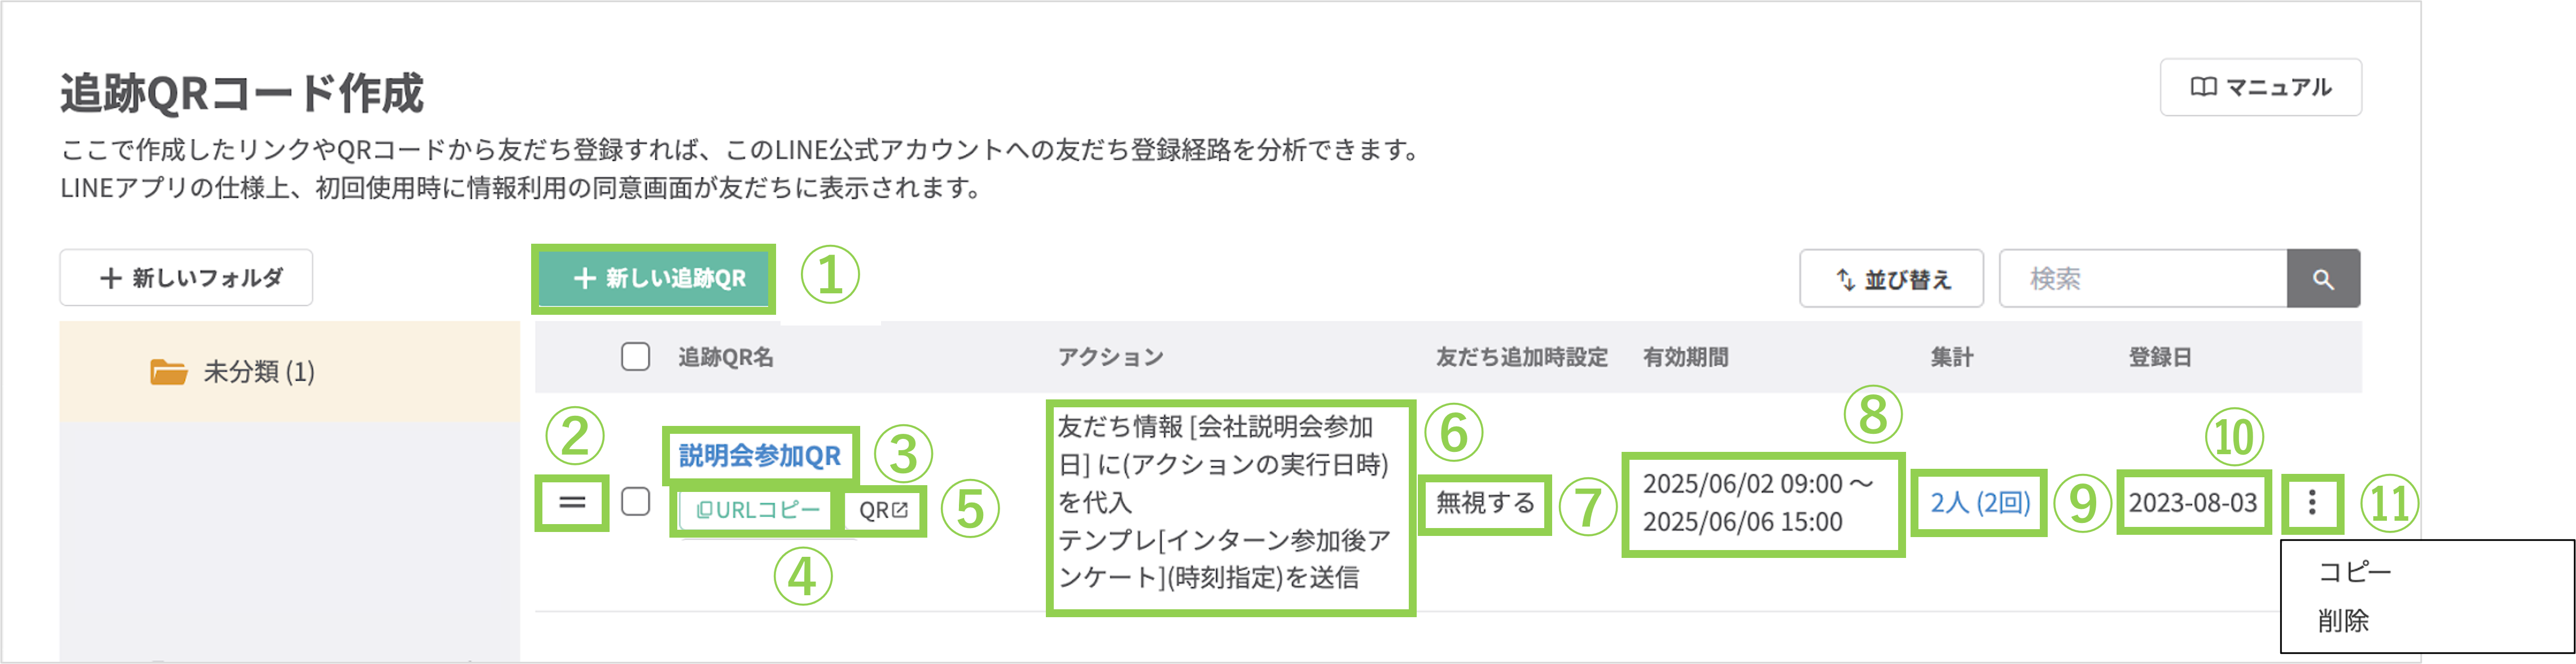This screenshot has height=664, width=2576.
Task: Open the three-dot menu for 説明会参加QR row
Action: [x=2311, y=502]
